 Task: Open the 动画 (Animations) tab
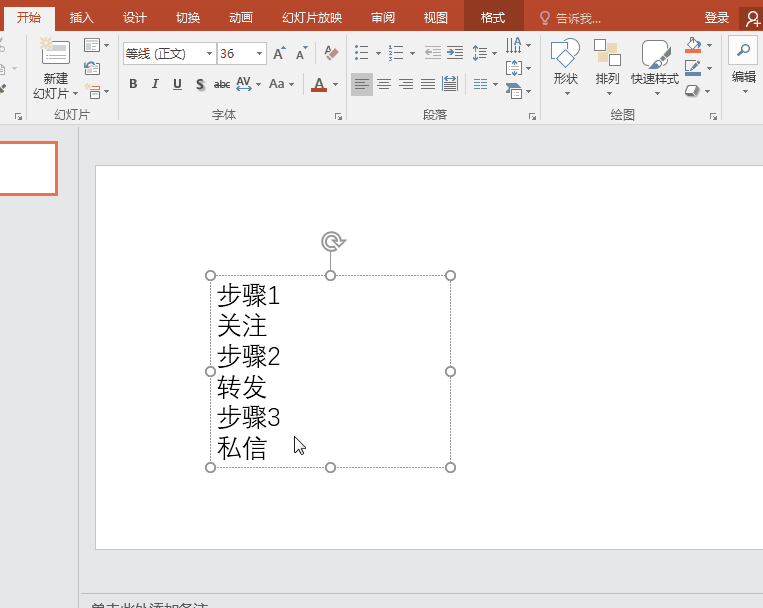click(x=240, y=18)
